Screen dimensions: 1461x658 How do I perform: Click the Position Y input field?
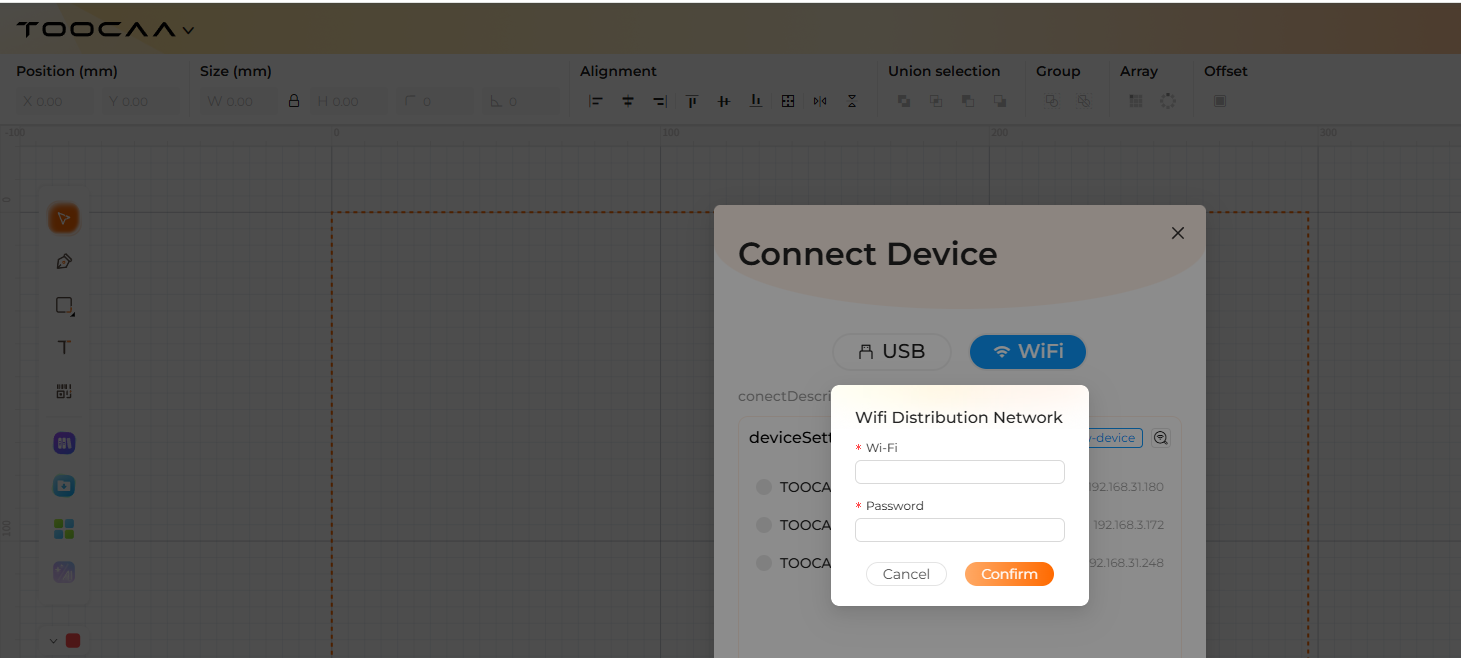[141, 101]
